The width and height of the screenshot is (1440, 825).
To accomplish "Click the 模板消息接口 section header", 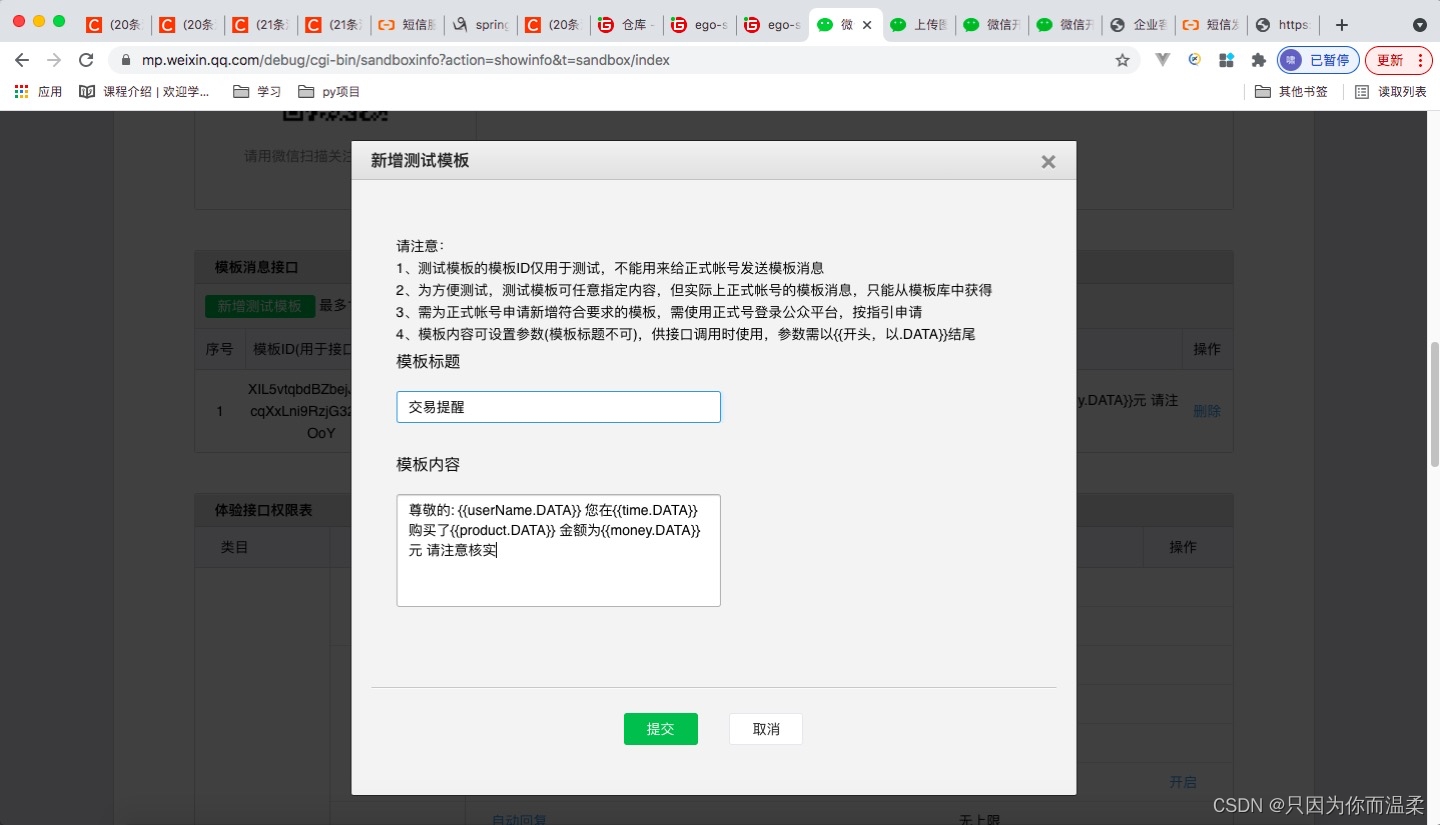I will tap(256, 267).
